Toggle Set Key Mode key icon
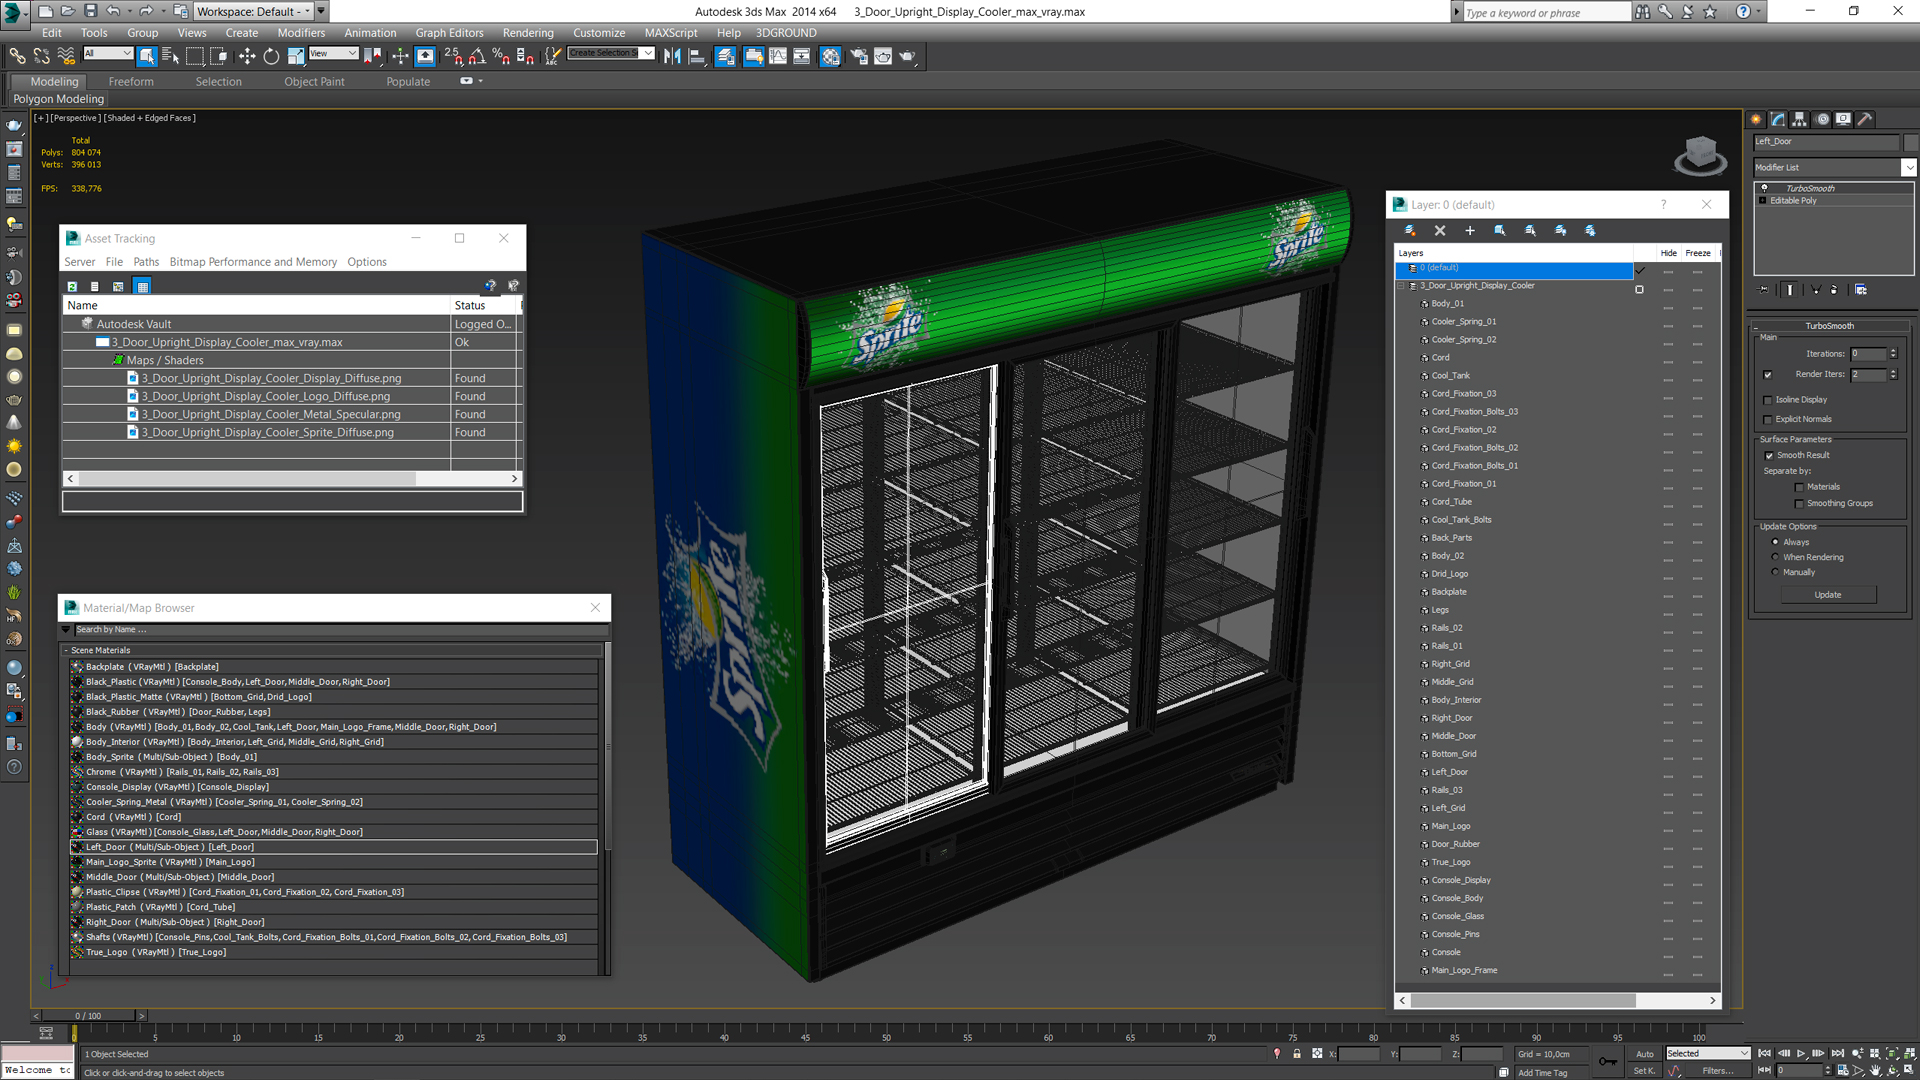This screenshot has height=1080, width=1920. [x=1607, y=1061]
